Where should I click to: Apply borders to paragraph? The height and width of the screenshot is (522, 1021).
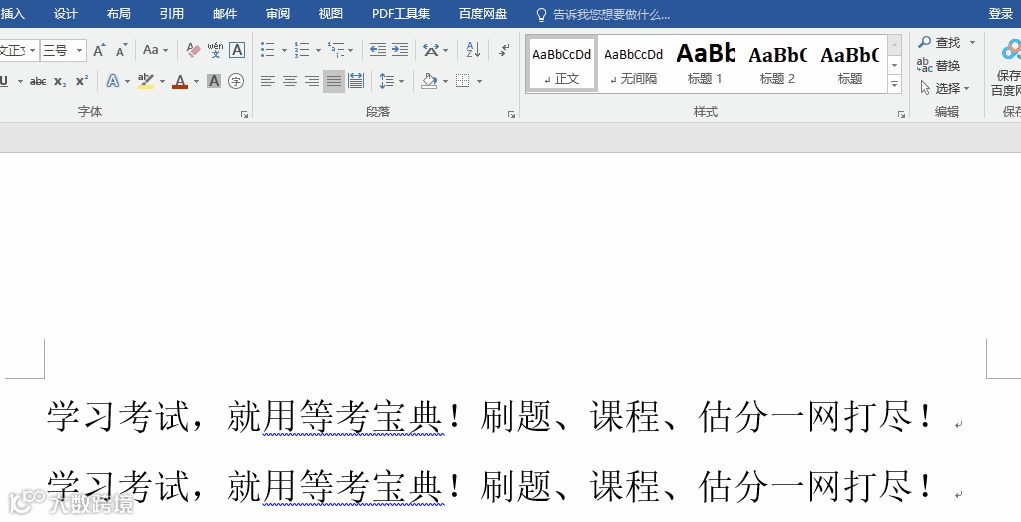point(462,81)
